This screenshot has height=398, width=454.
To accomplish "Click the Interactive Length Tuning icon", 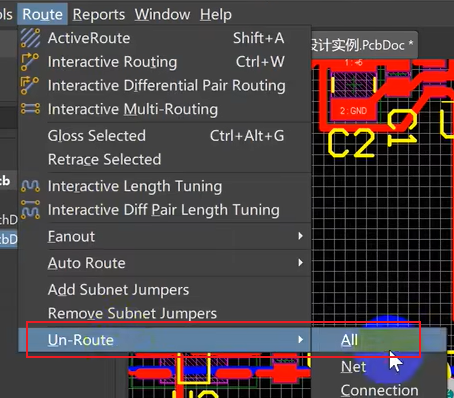I will click(30, 186).
